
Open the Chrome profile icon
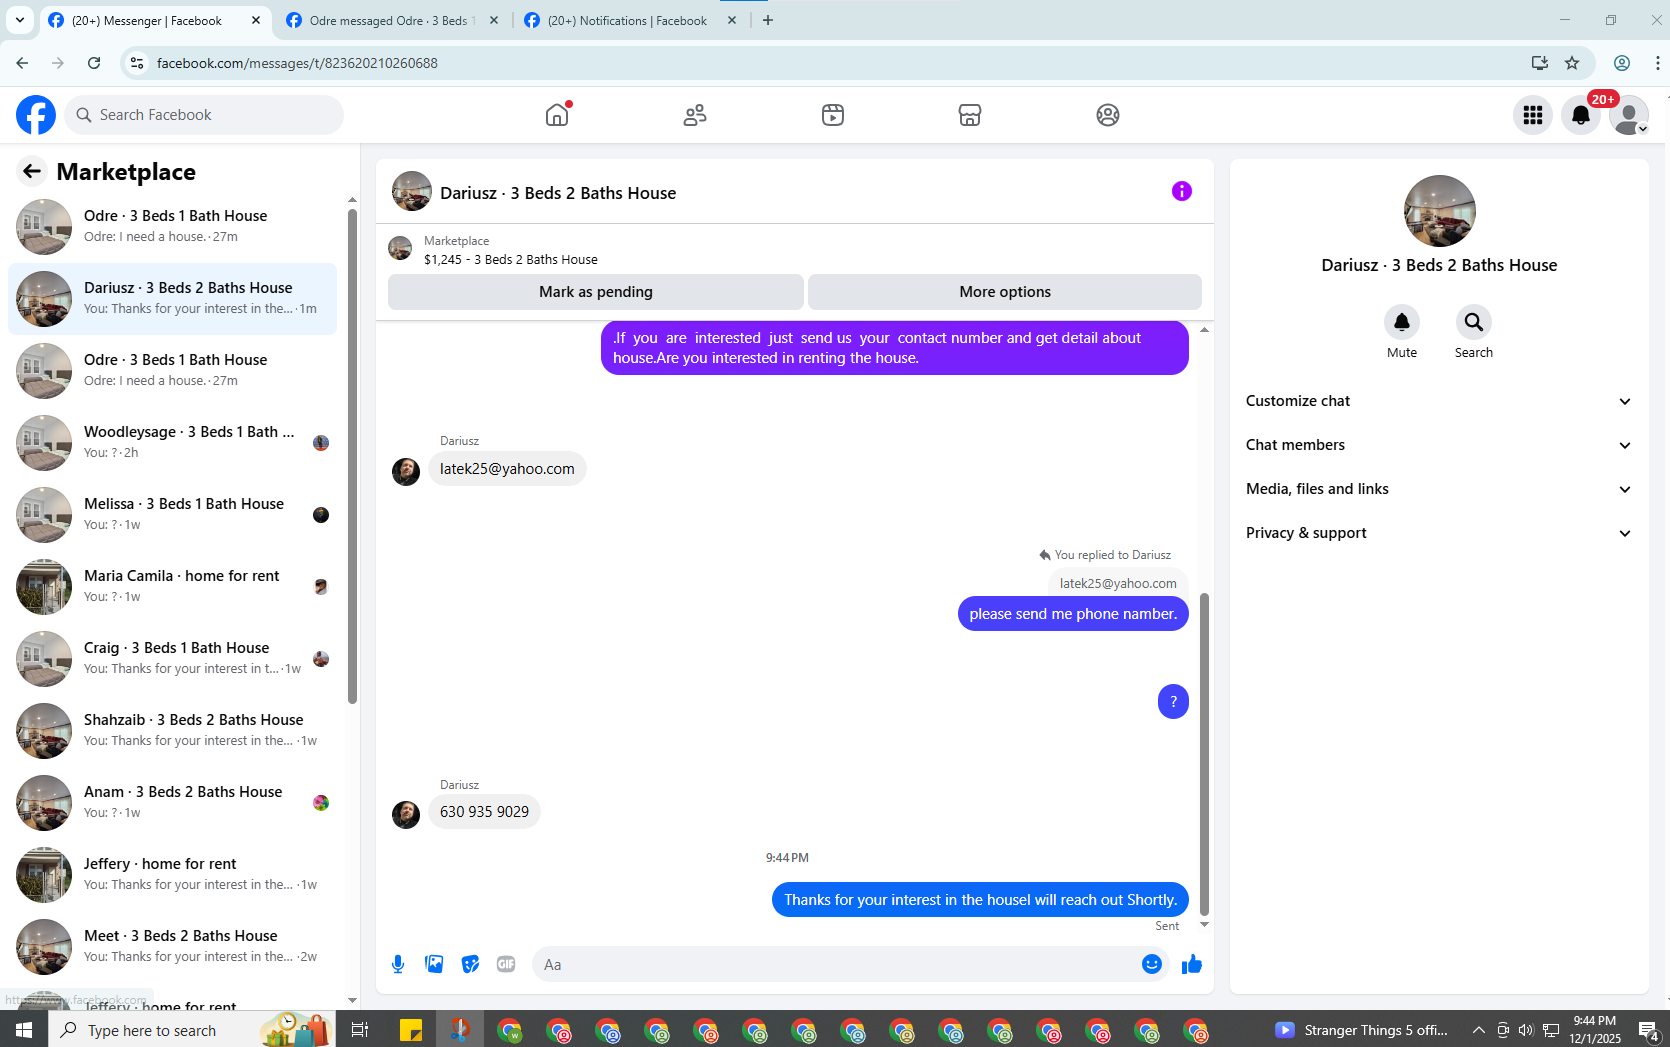(x=1622, y=63)
